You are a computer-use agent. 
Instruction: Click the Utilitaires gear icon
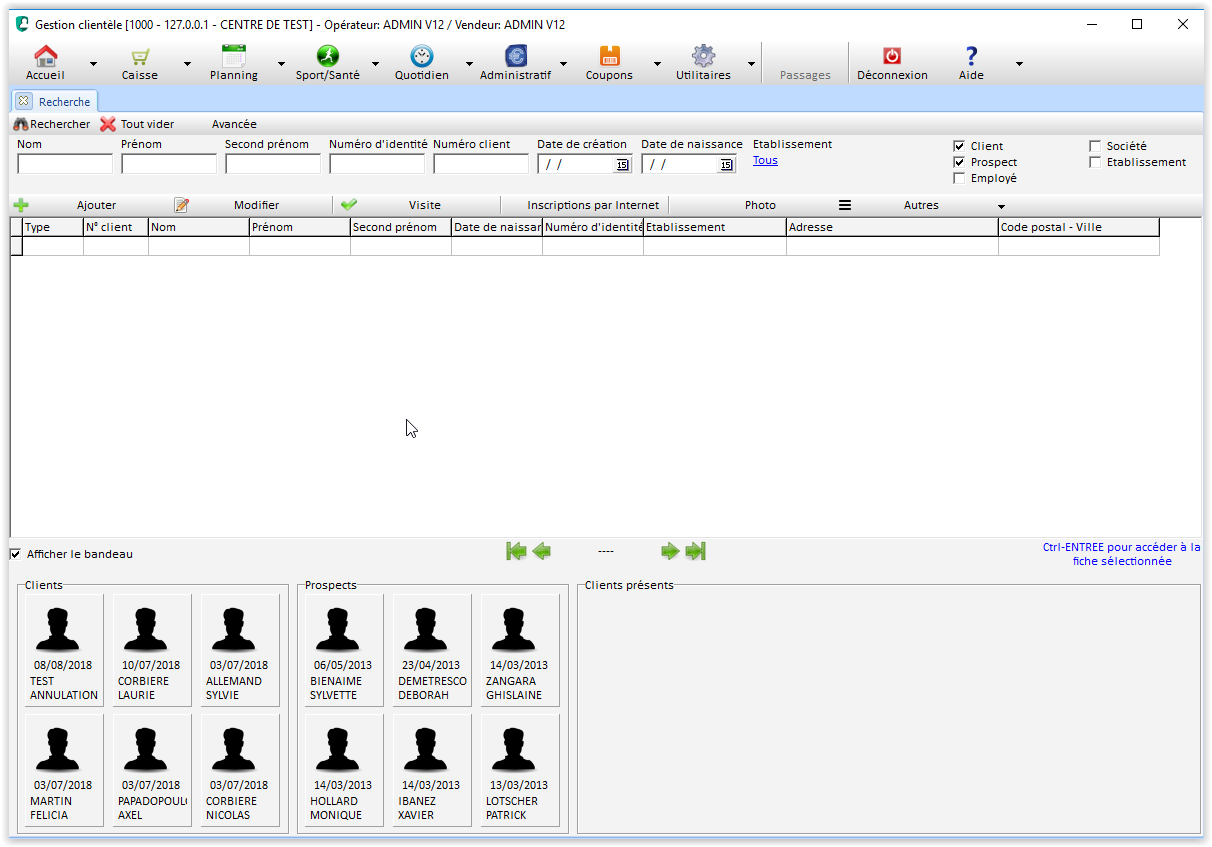pos(703,57)
